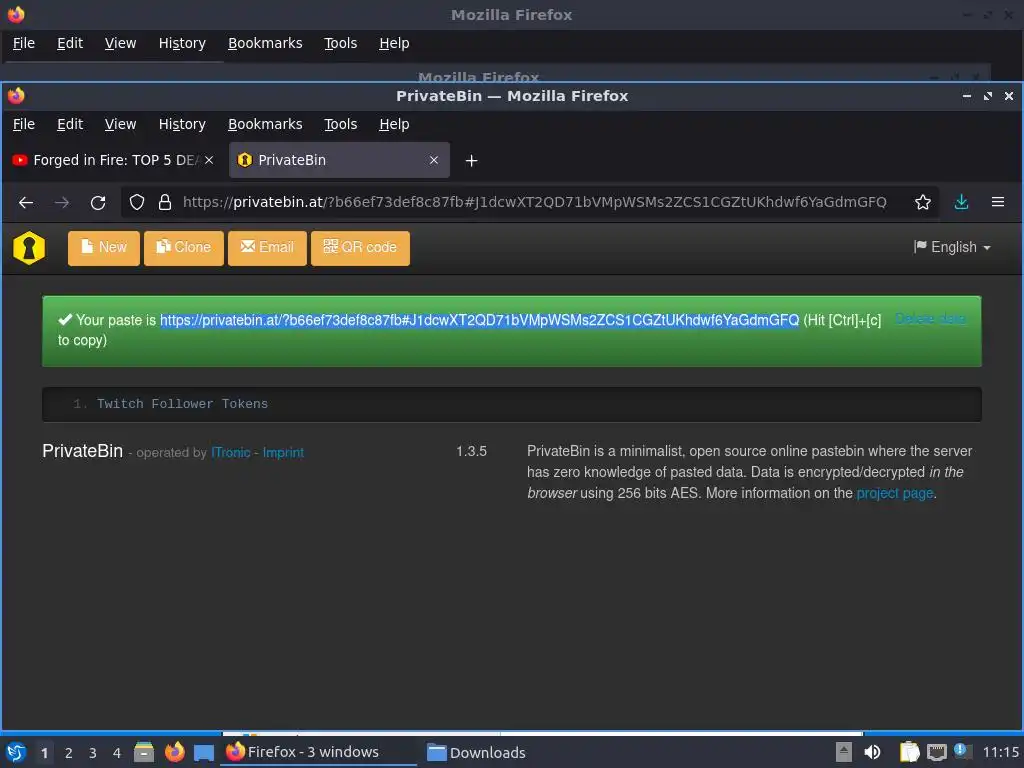Open History menu in PrivateBin window
The image size is (1024, 768).
[182, 124]
